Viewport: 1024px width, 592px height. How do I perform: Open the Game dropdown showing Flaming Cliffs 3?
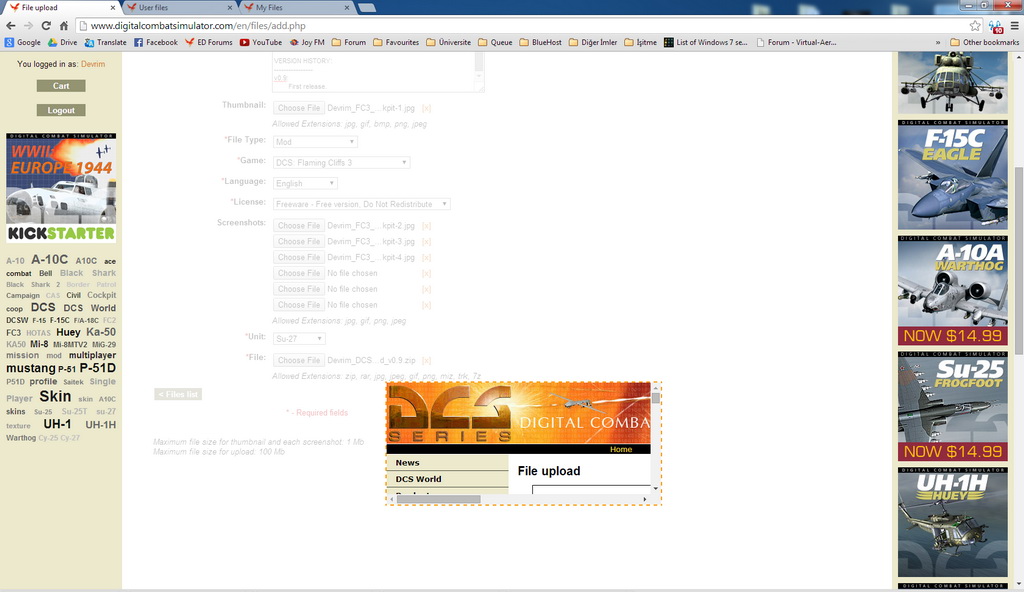click(x=341, y=163)
